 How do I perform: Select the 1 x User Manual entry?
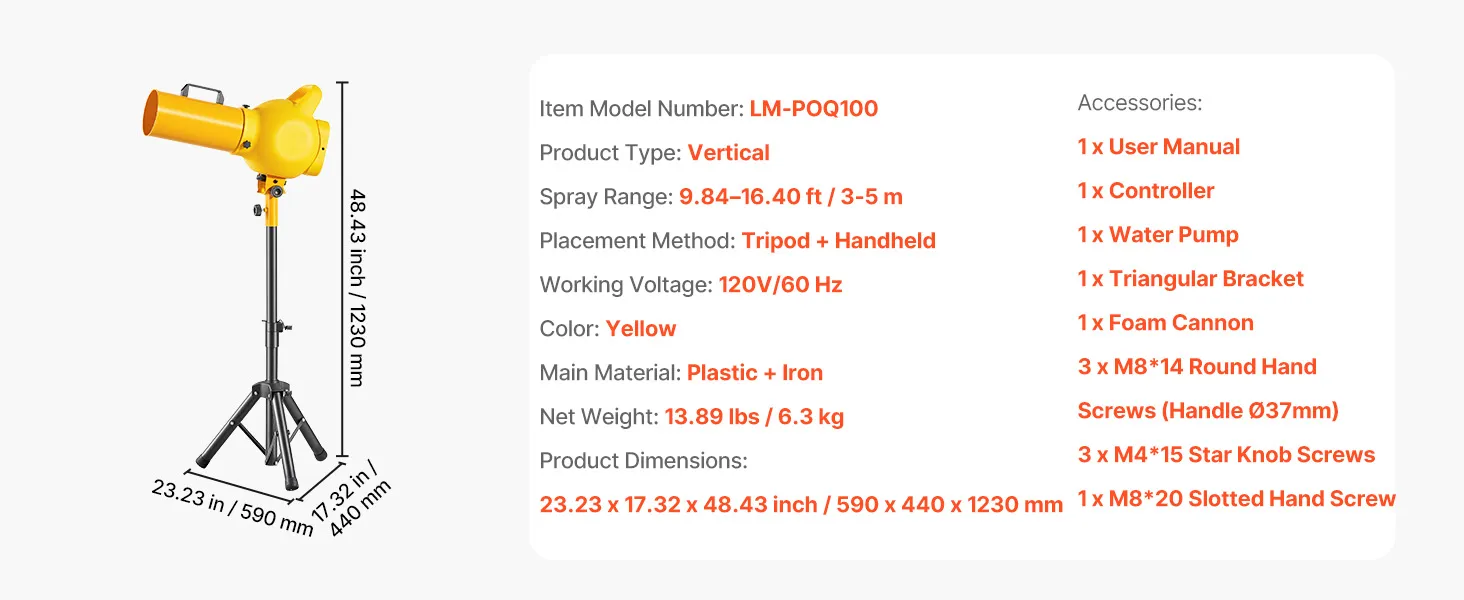coord(1158,147)
